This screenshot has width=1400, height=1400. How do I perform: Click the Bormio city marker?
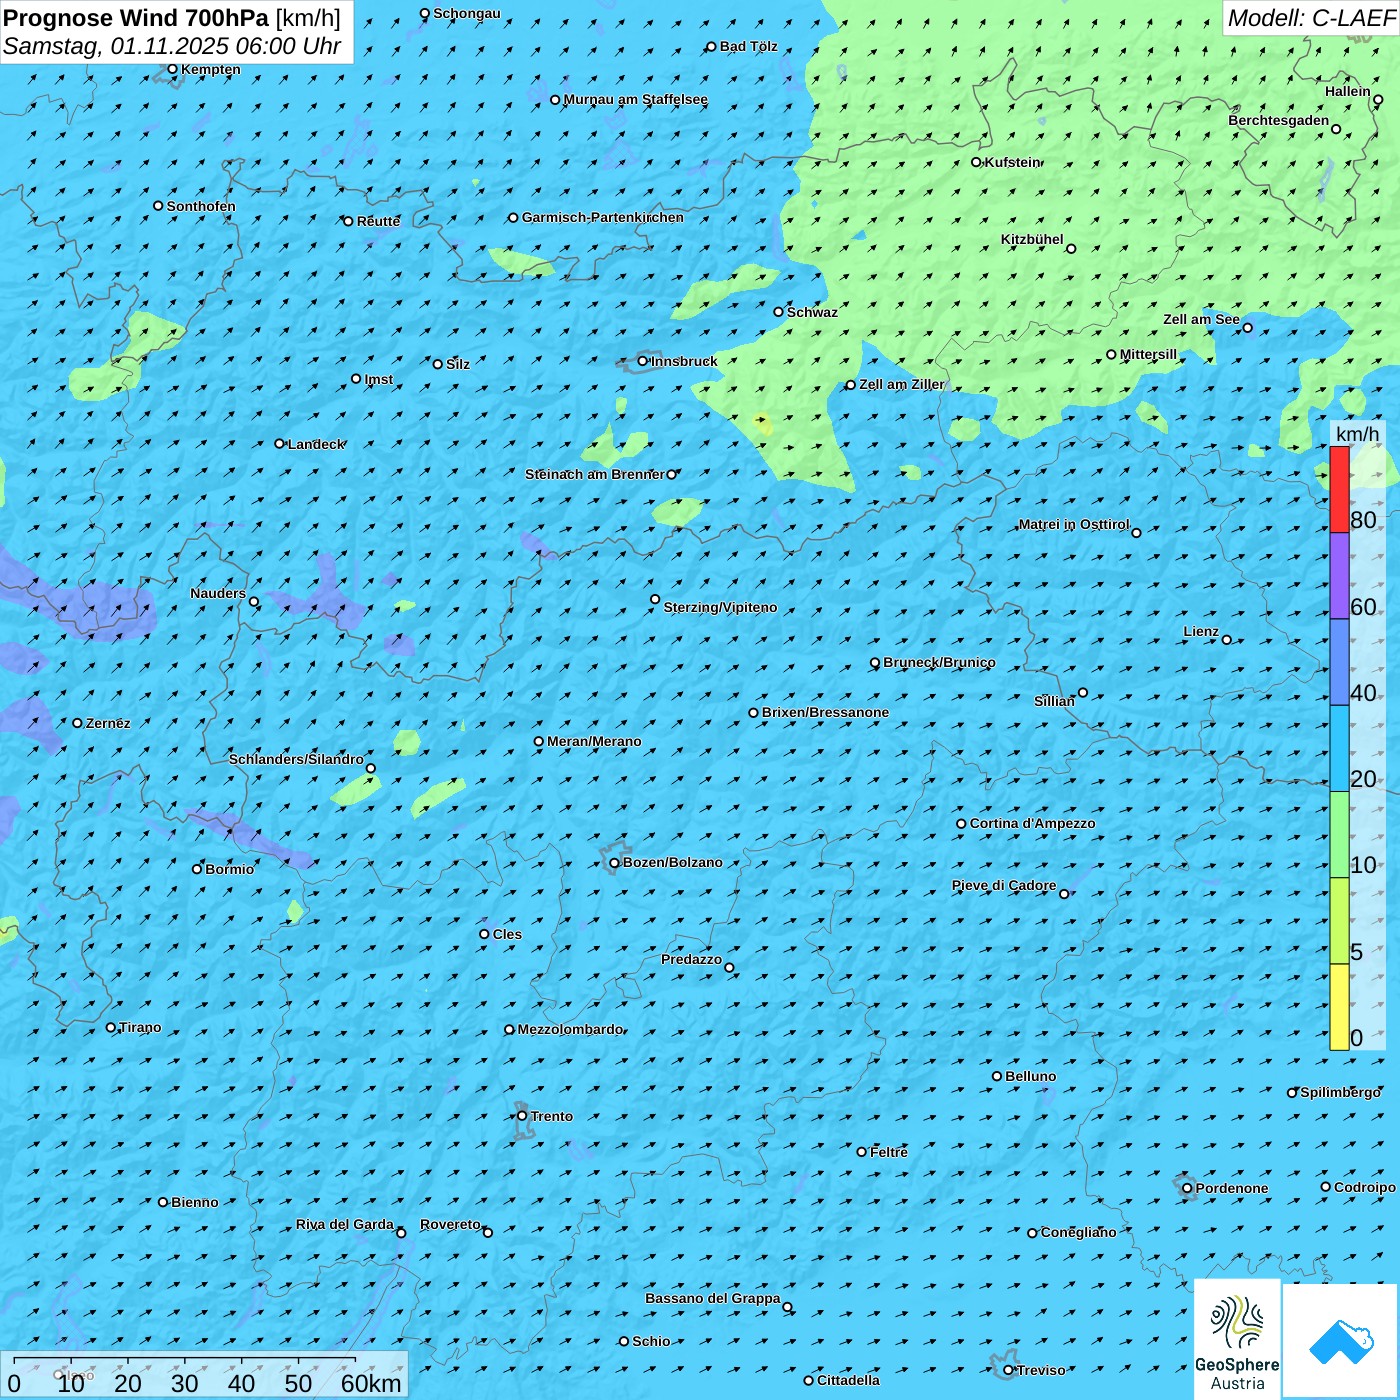click(197, 869)
